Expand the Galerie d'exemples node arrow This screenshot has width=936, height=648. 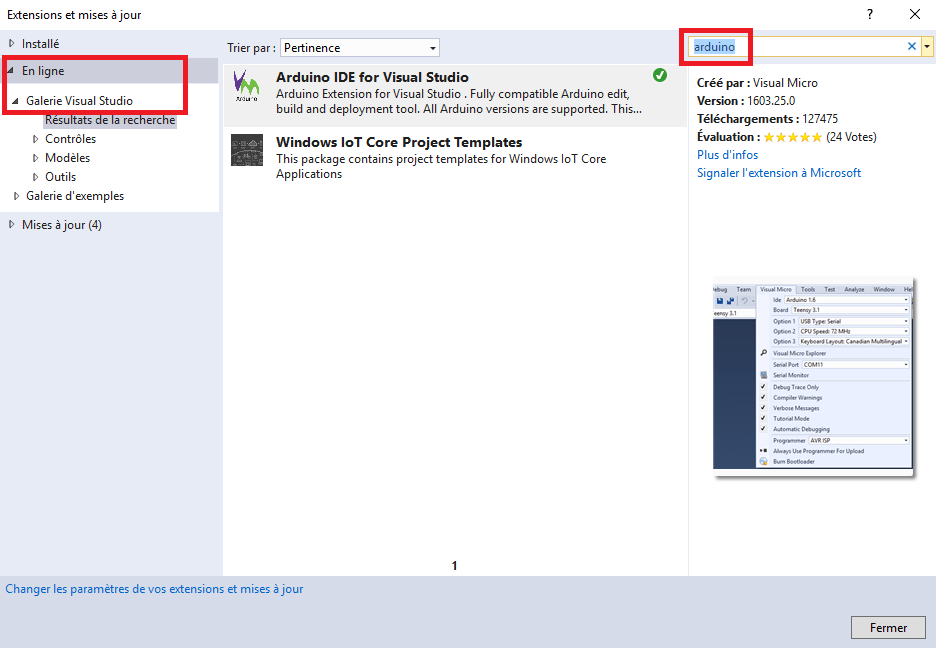click(x=16, y=196)
